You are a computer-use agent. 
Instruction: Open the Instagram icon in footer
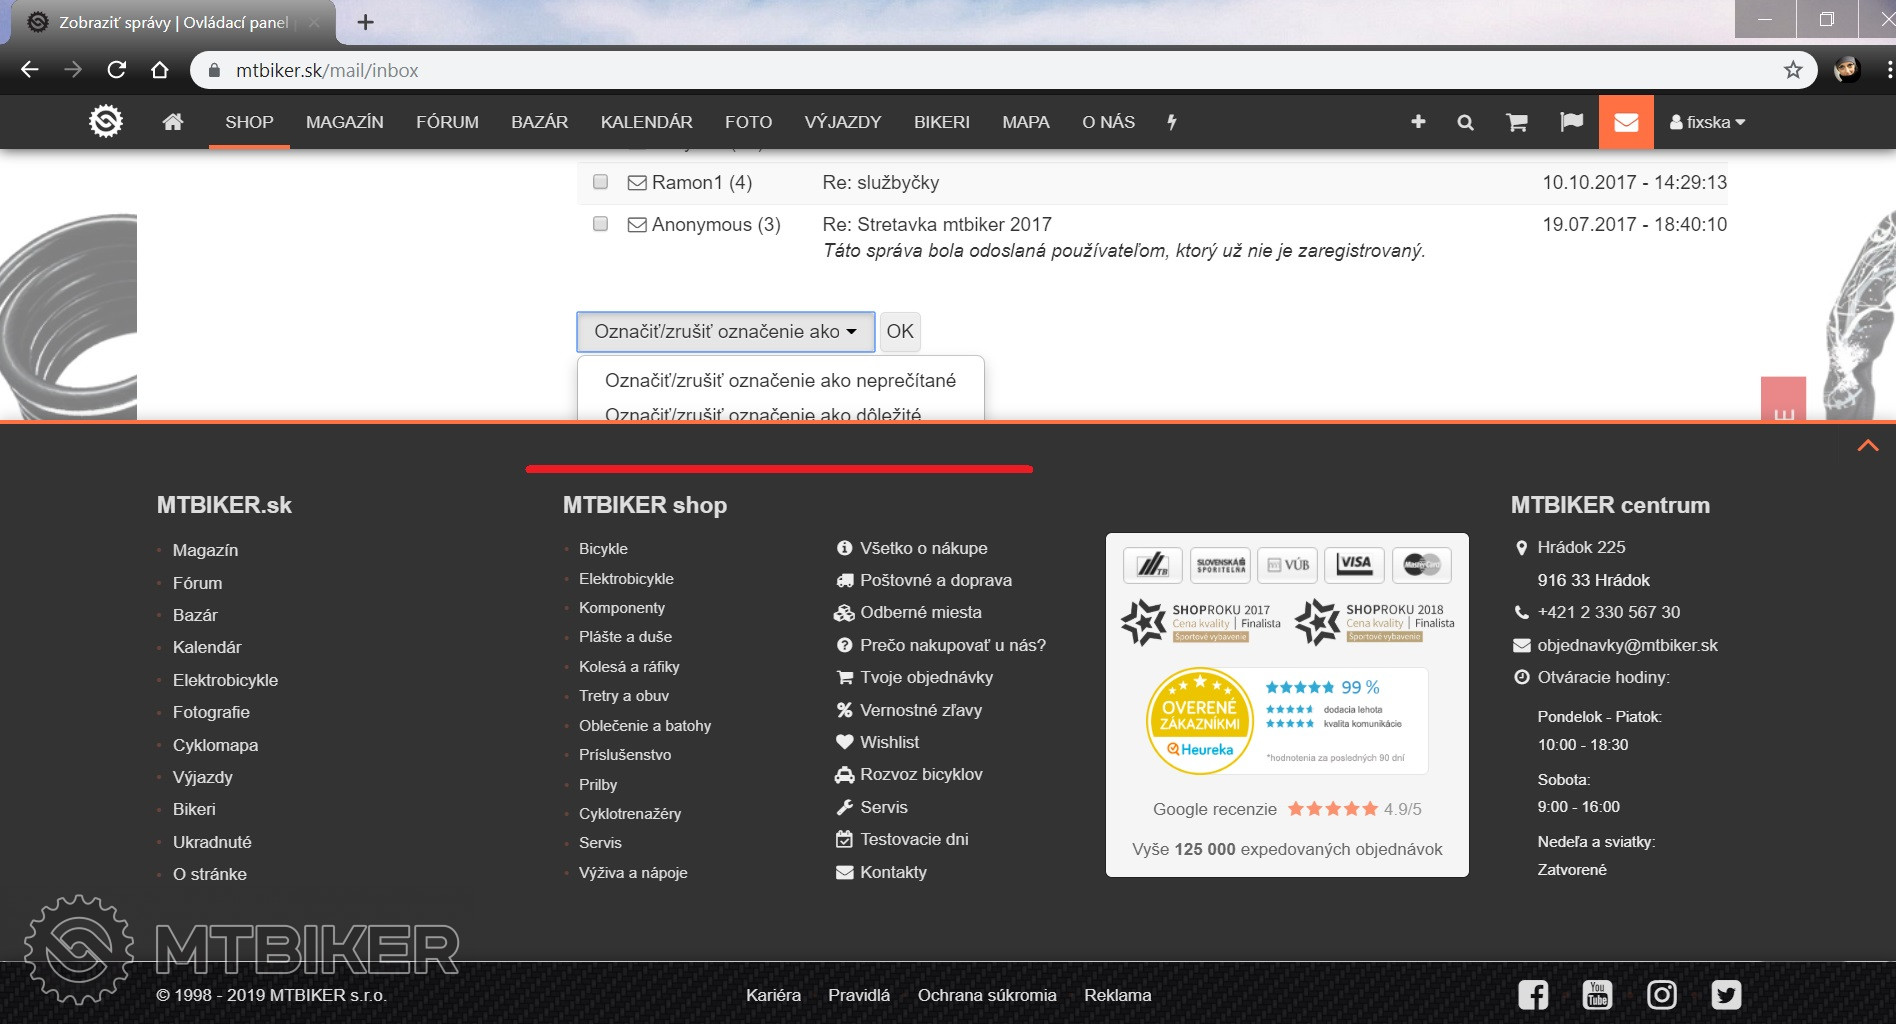tap(1661, 994)
